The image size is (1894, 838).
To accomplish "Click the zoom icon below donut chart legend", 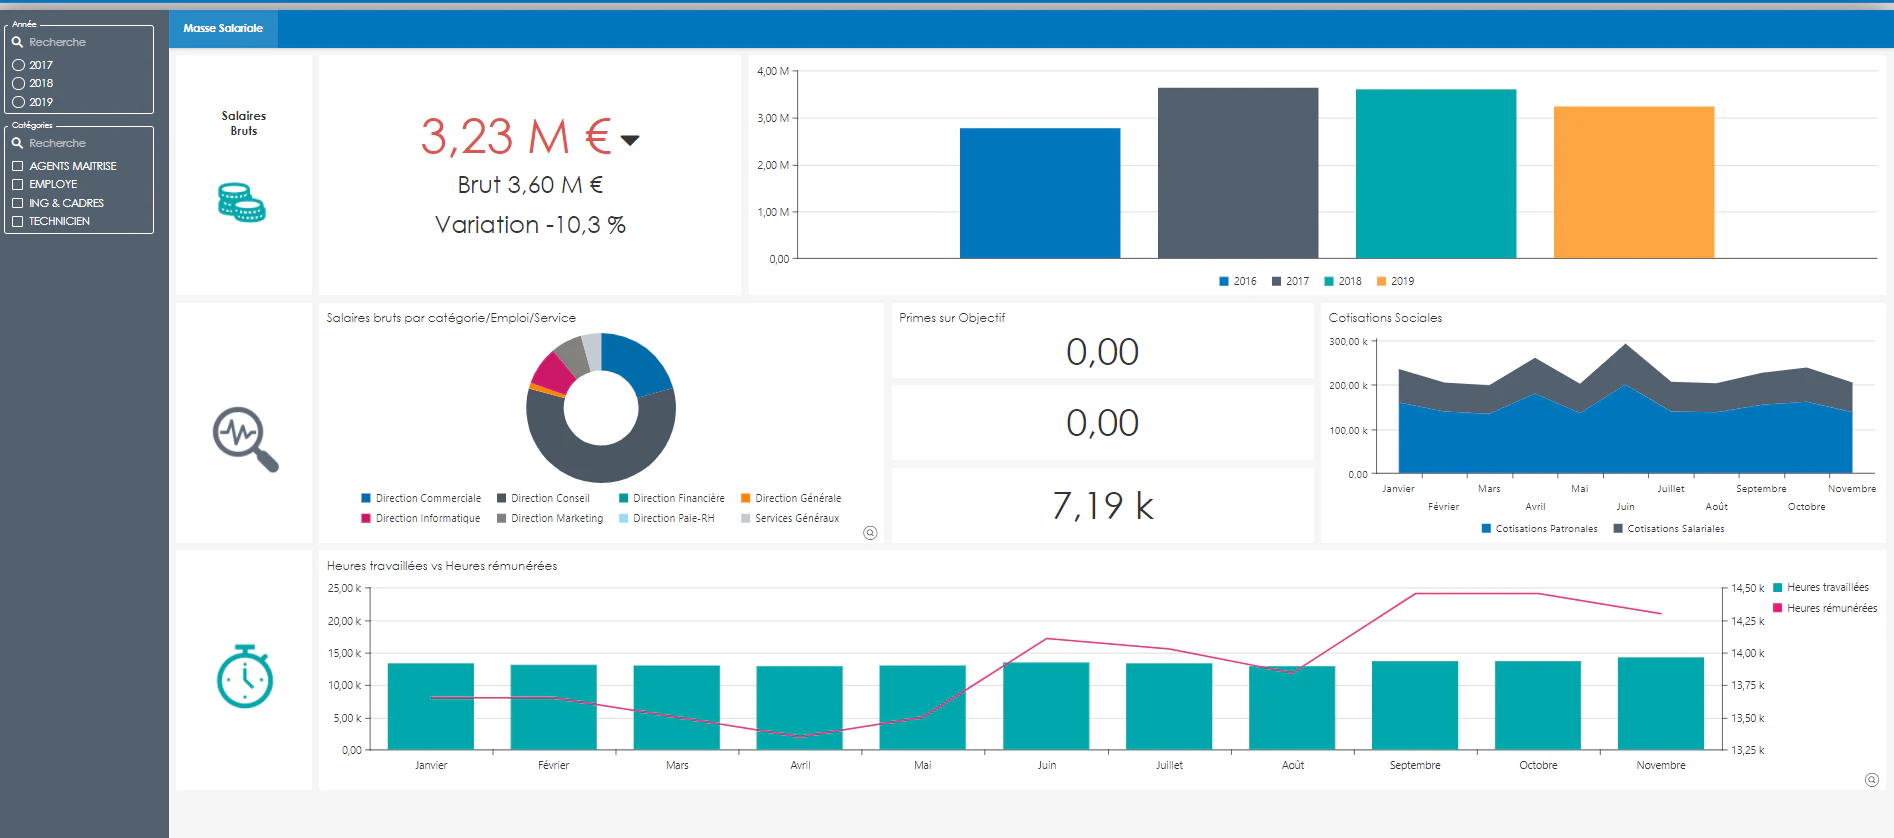I will (870, 533).
